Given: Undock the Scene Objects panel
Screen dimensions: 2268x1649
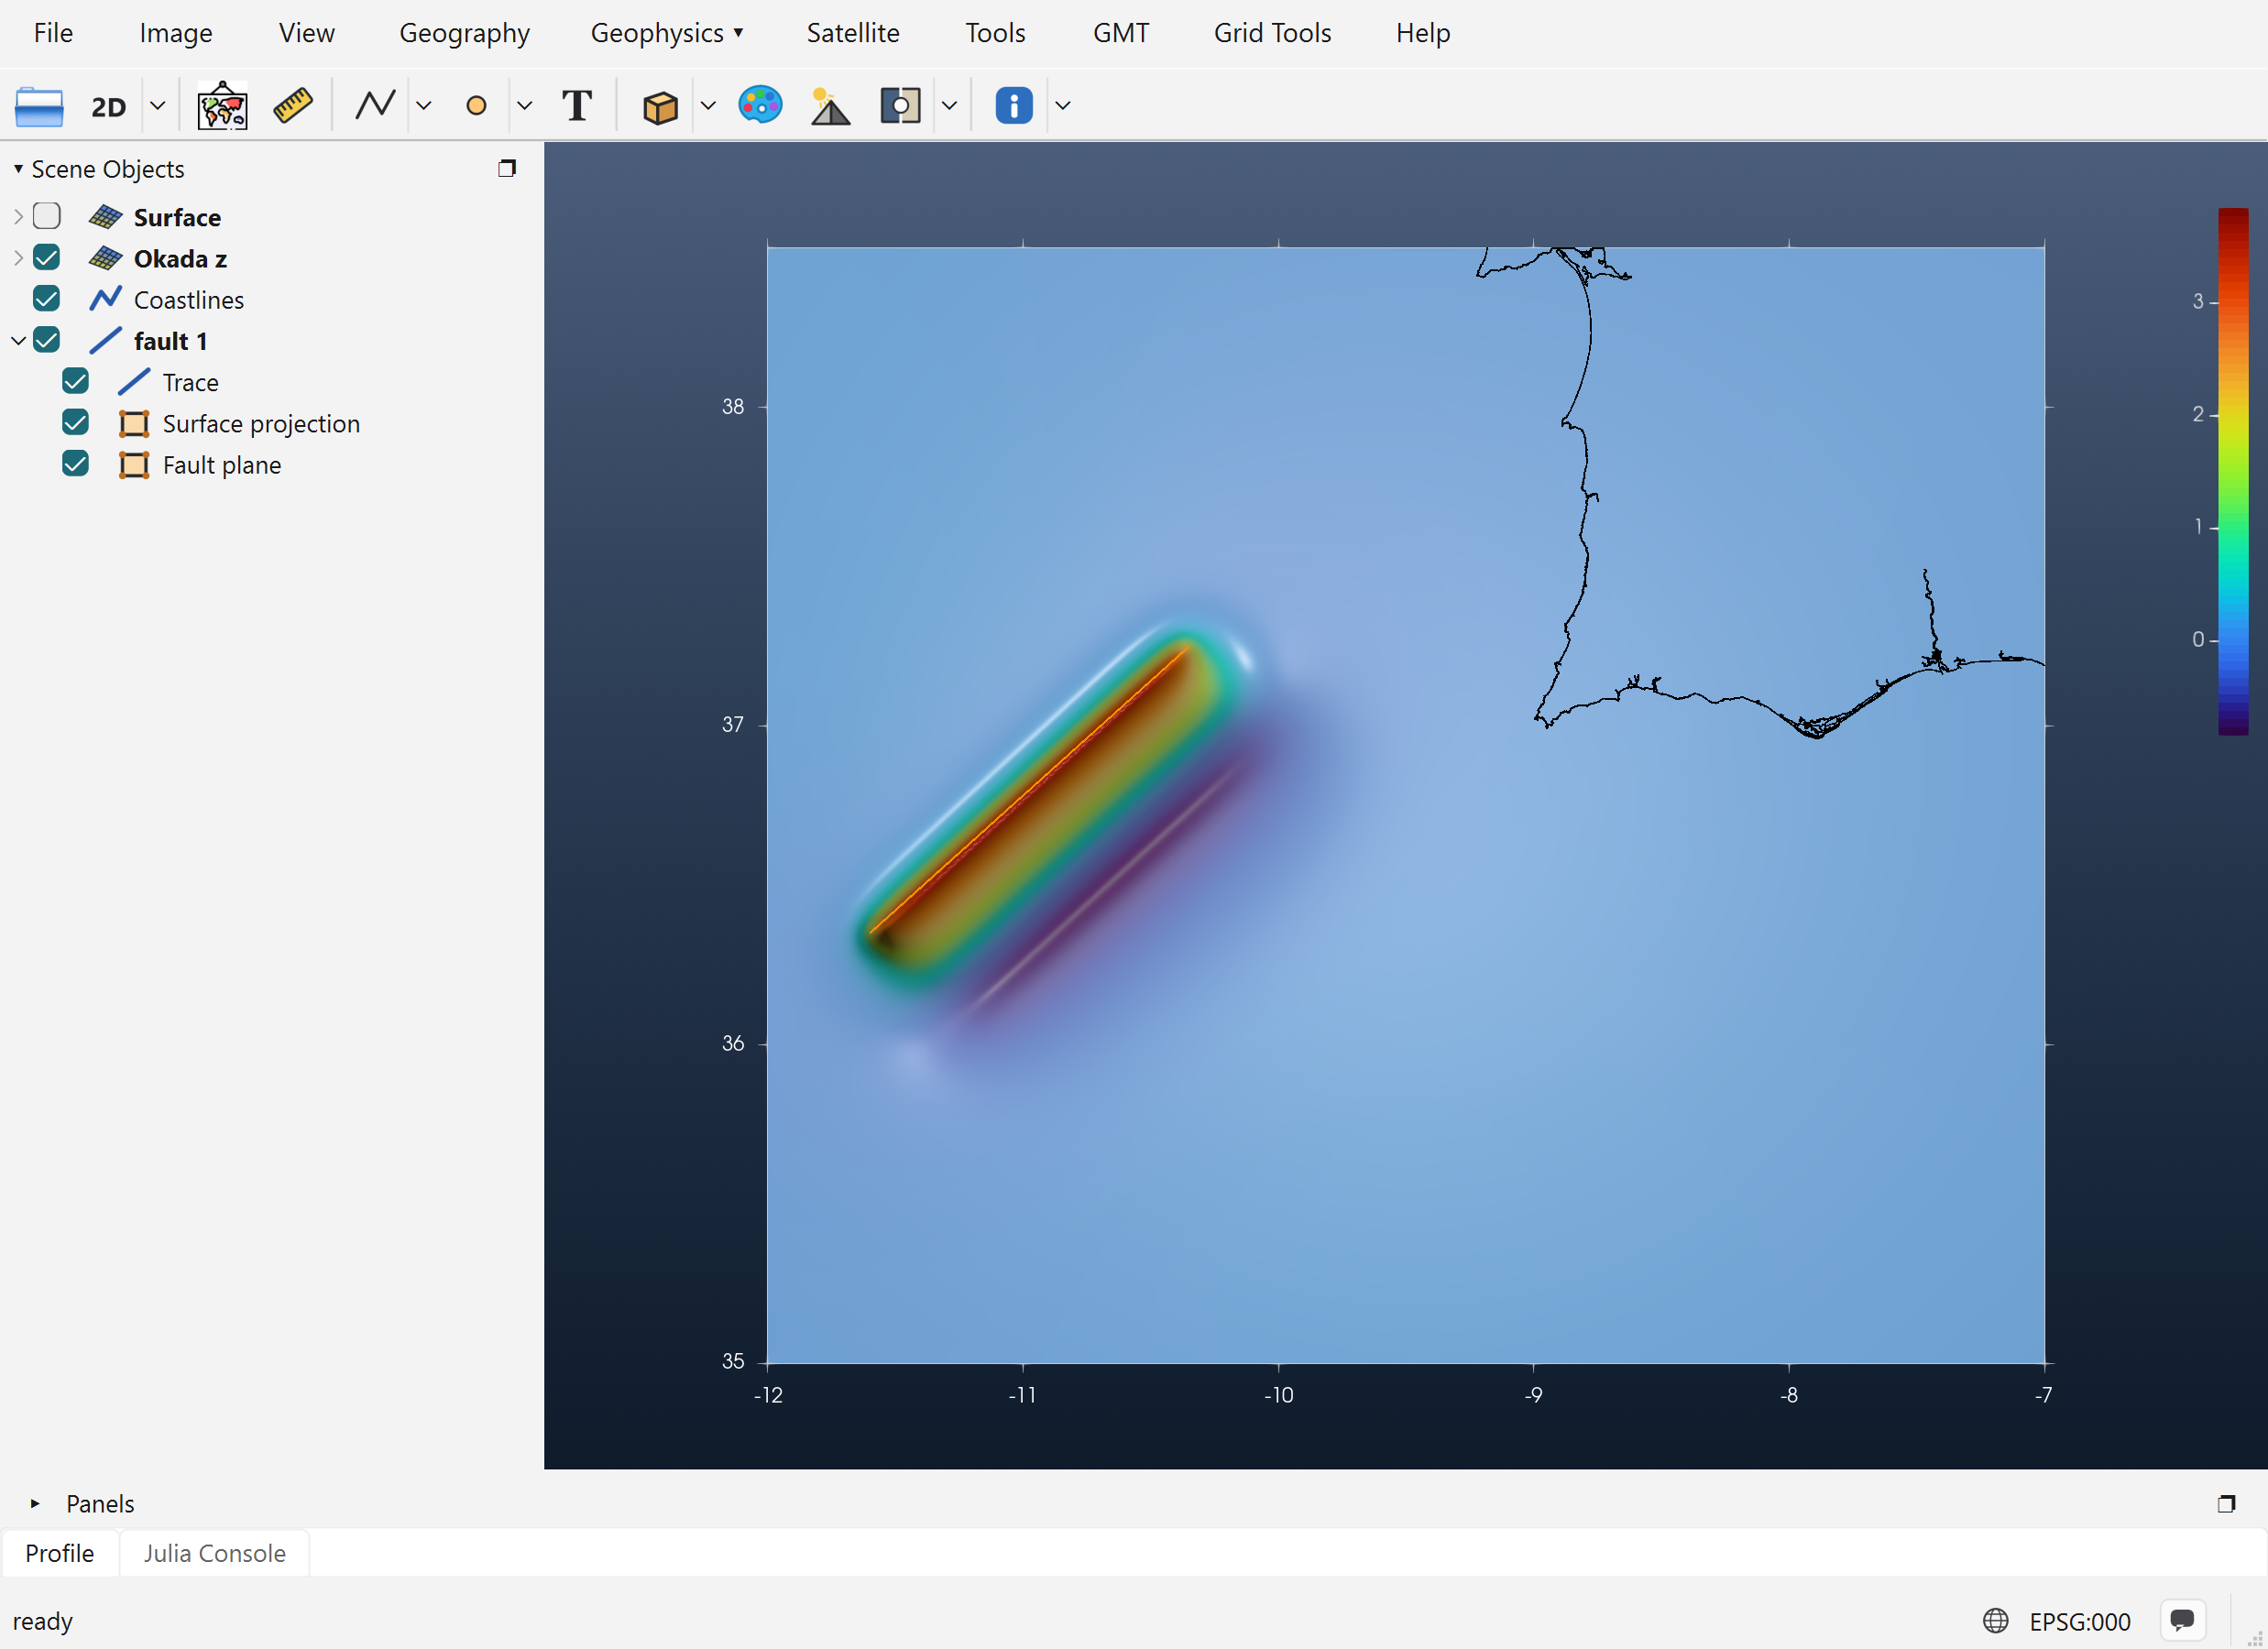Looking at the screenshot, I should click(507, 168).
